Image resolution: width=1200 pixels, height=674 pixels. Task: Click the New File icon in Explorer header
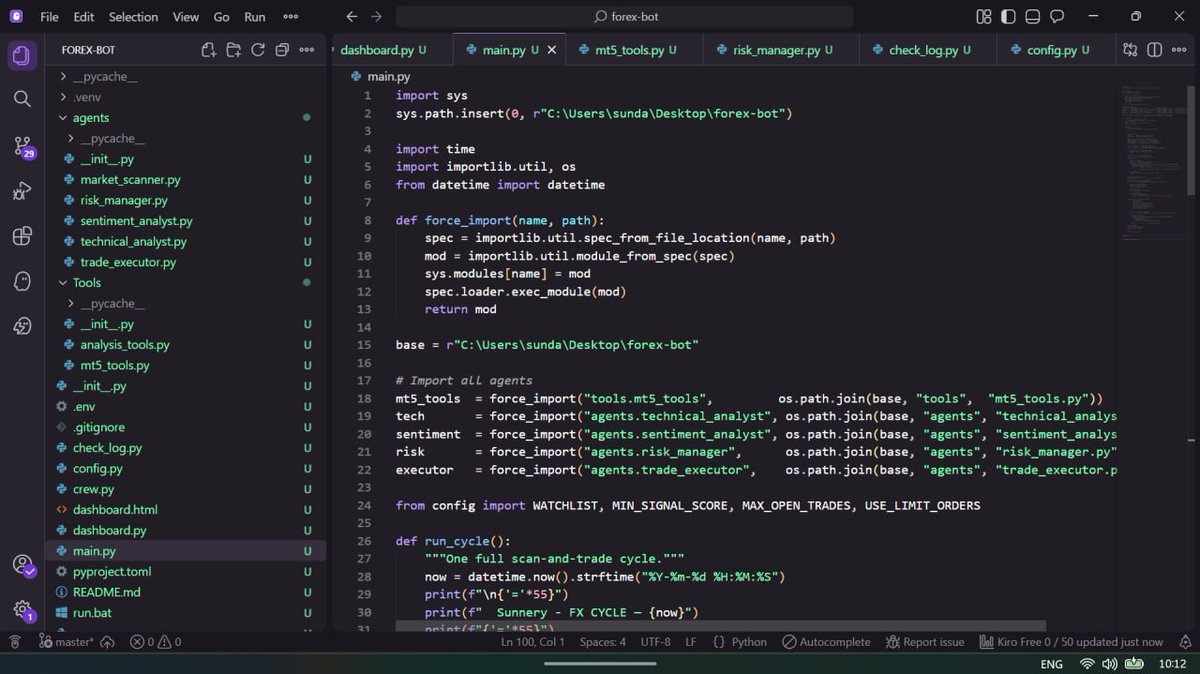pyautogui.click(x=208, y=50)
